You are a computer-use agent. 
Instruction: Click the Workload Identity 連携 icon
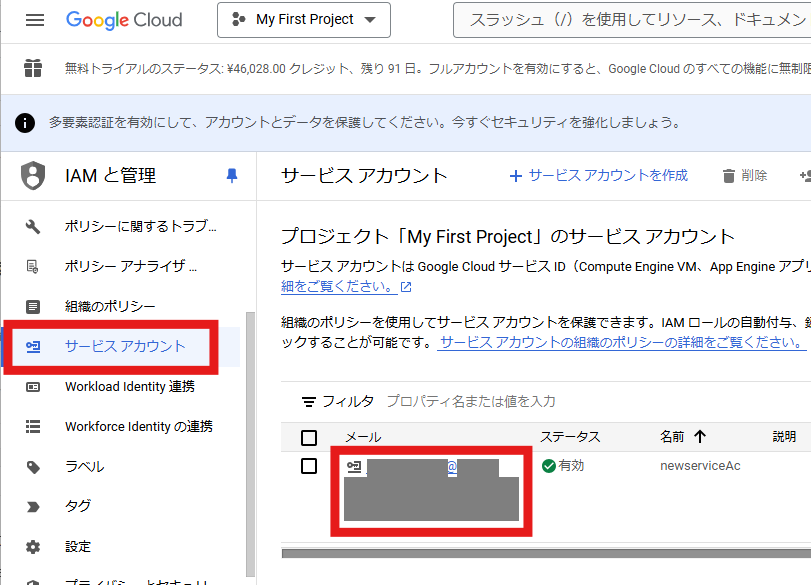coord(33,387)
